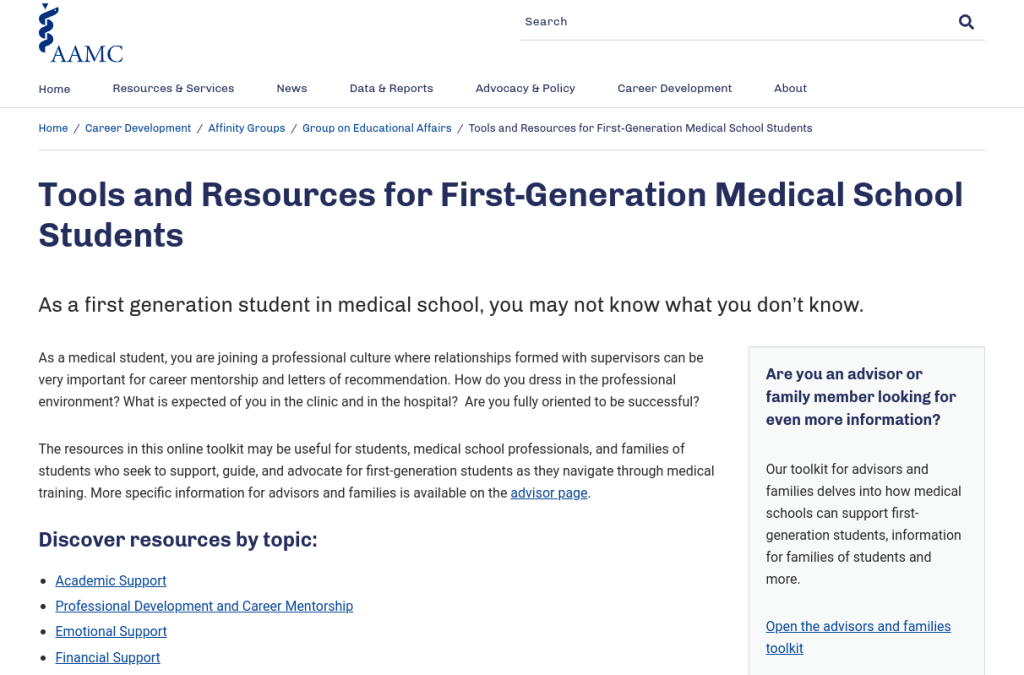The width and height of the screenshot is (1024, 675).
Task: Select the News navigation item
Action: point(291,88)
